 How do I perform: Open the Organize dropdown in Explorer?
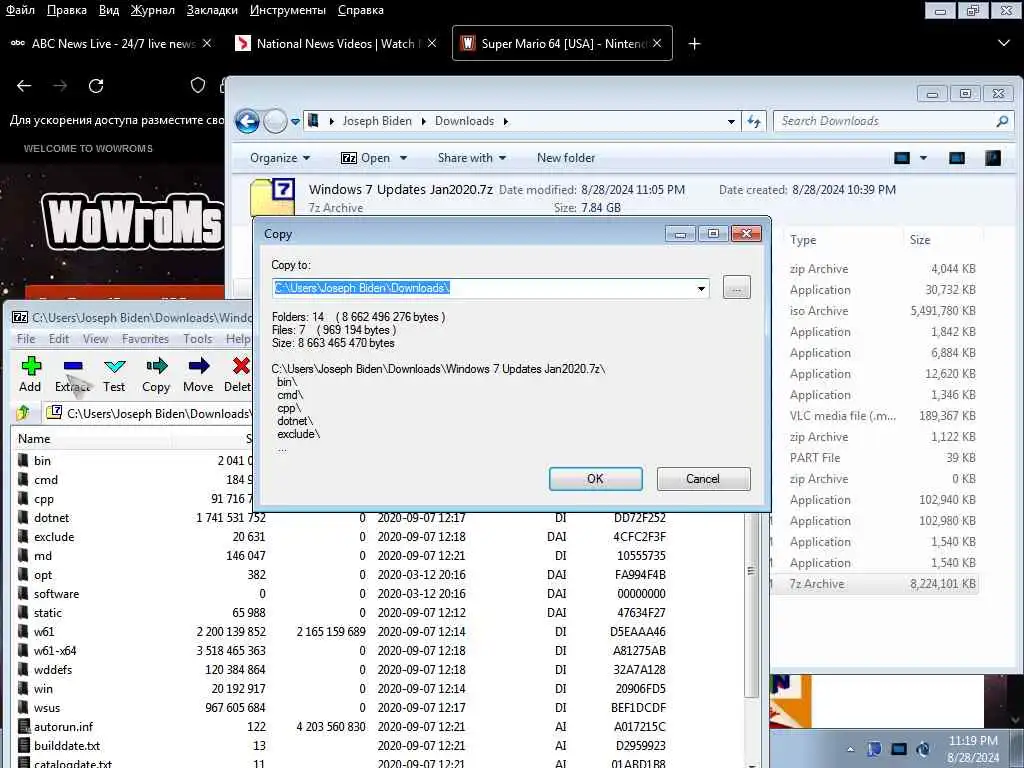[280, 158]
